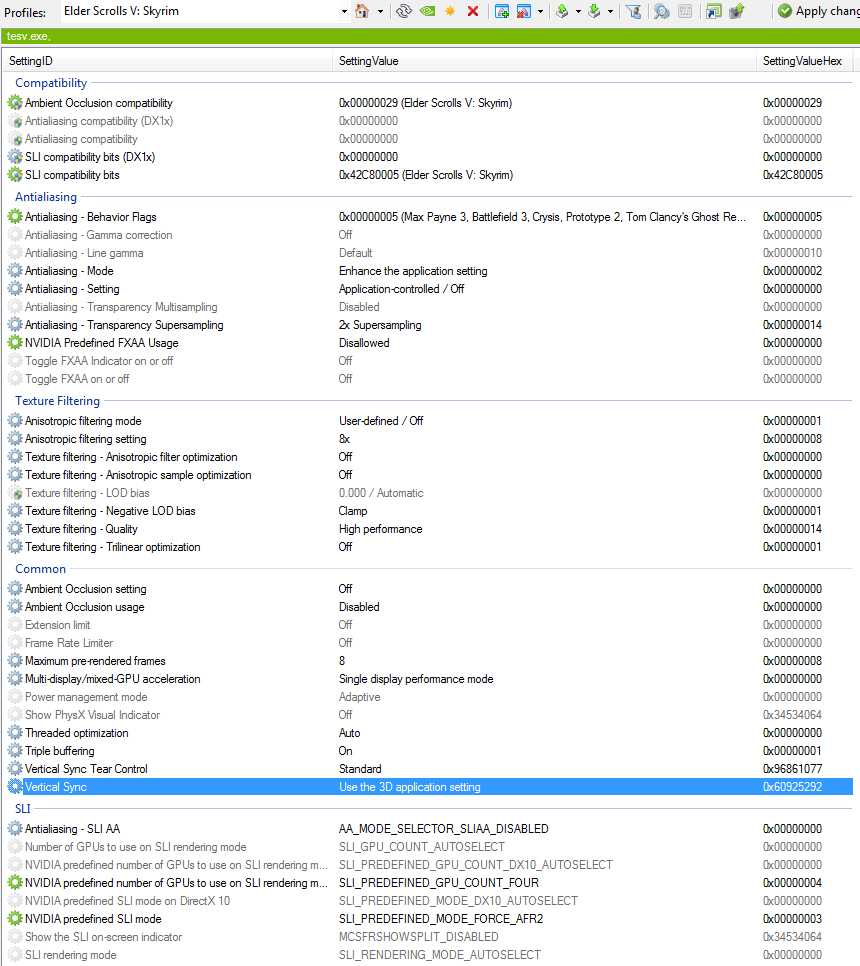
Task: Click the '8x' anisotropic filtering value
Action: click(x=344, y=439)
